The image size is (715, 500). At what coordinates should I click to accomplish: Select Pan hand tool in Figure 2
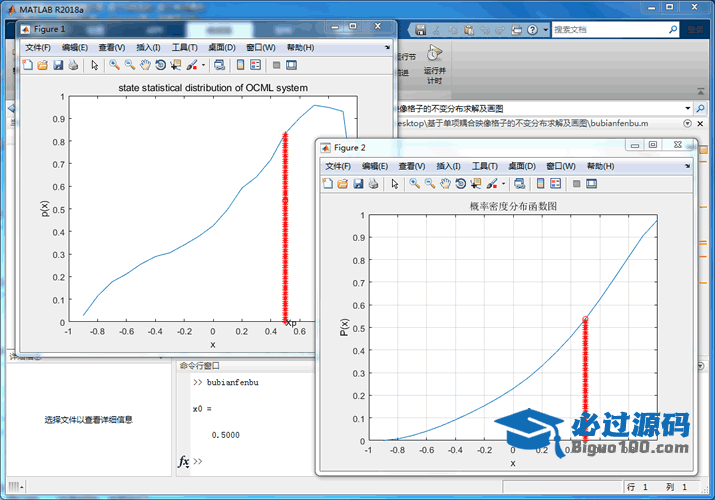(445, 184)
